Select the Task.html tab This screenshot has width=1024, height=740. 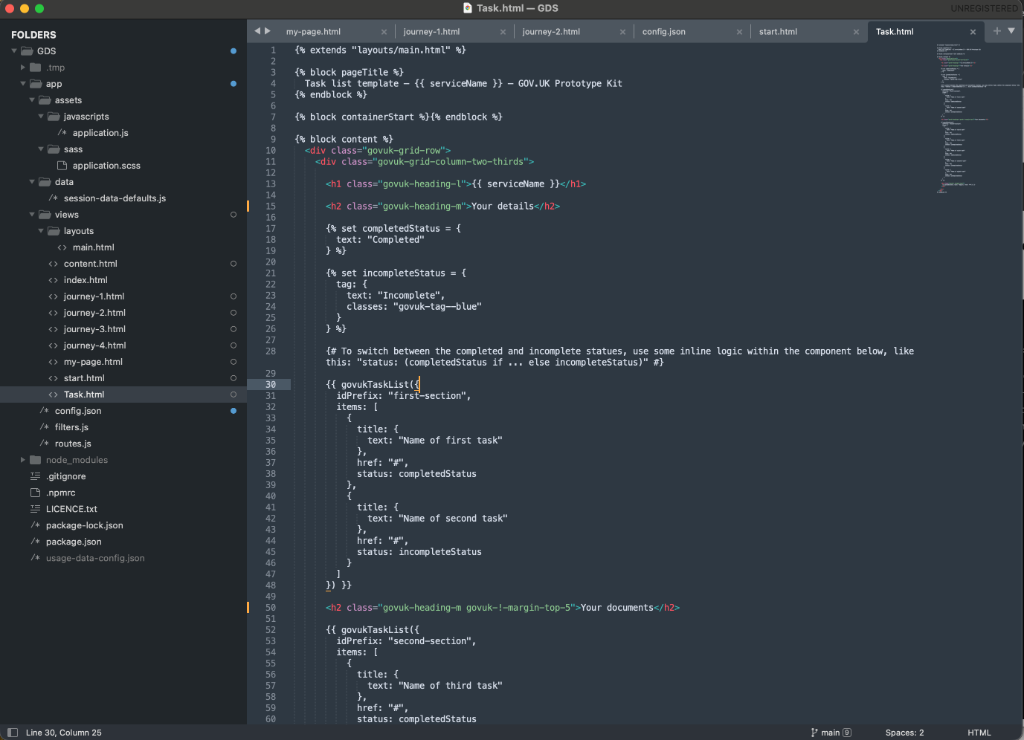[x=894, y=31]
